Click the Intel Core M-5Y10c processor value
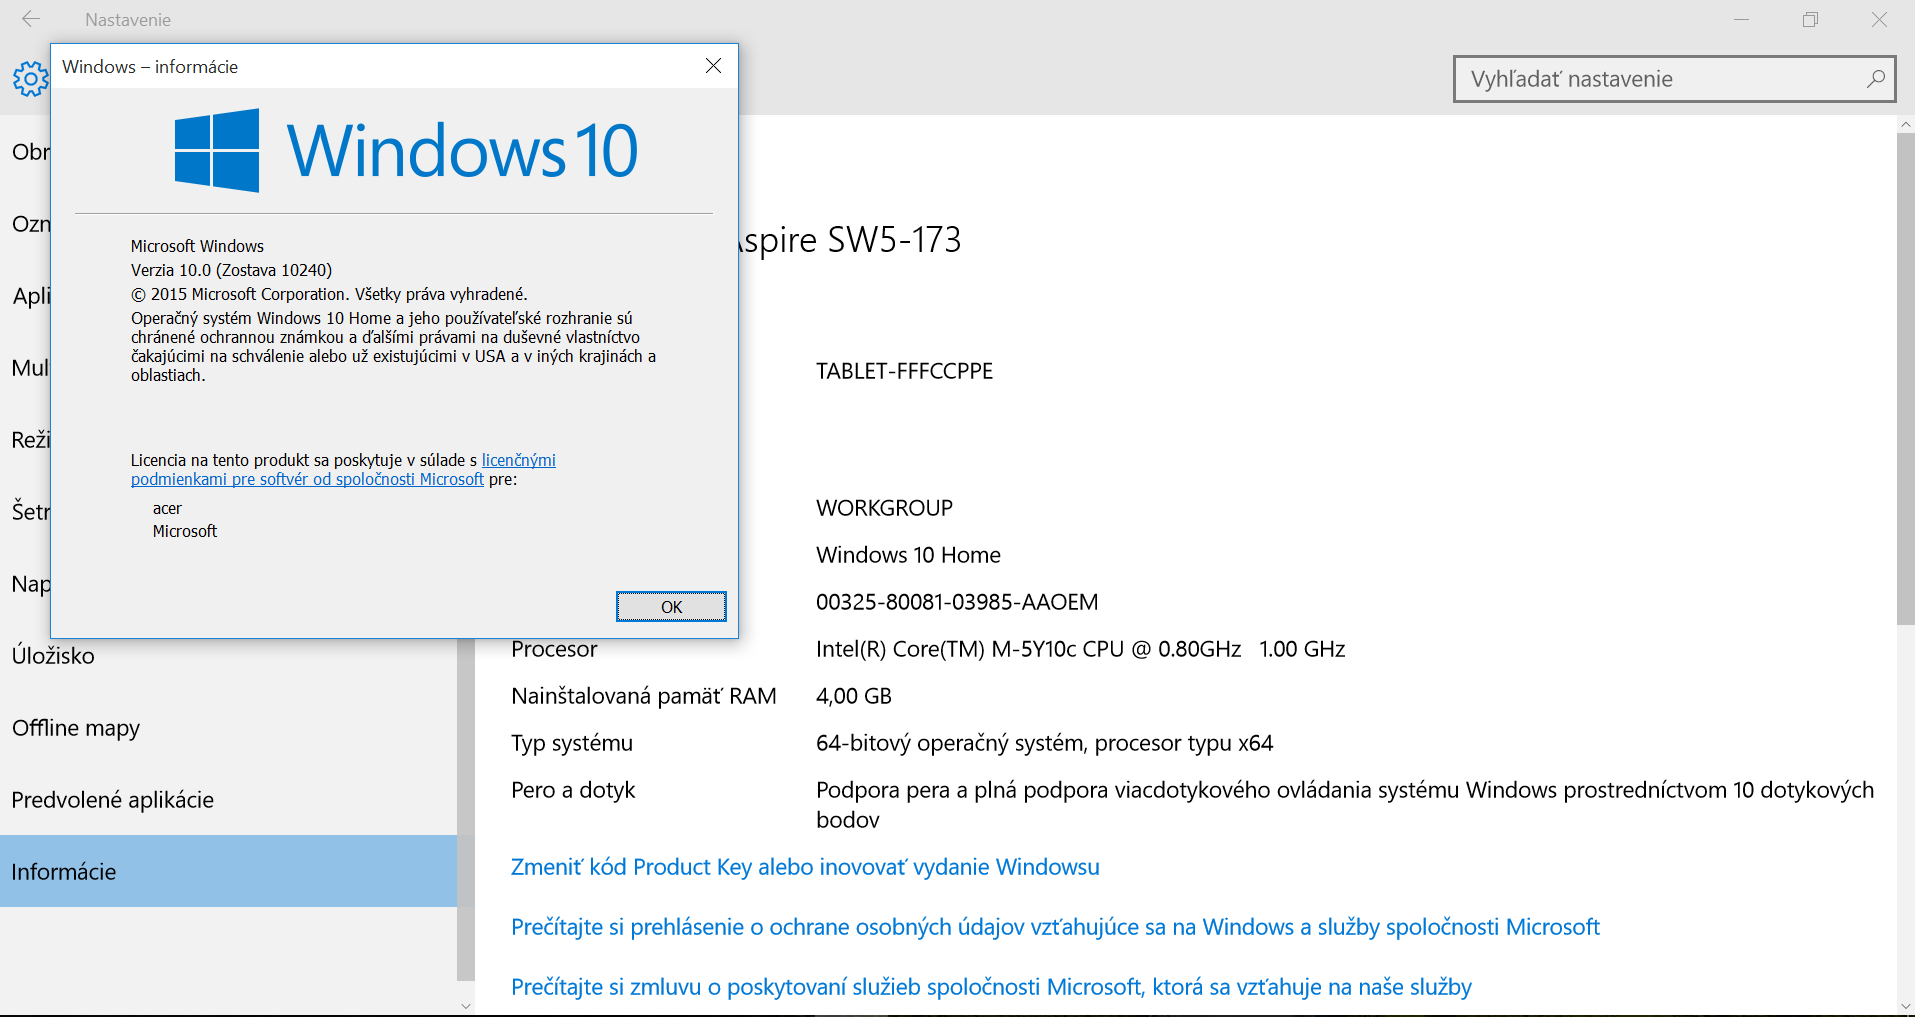 [1080, 649]
